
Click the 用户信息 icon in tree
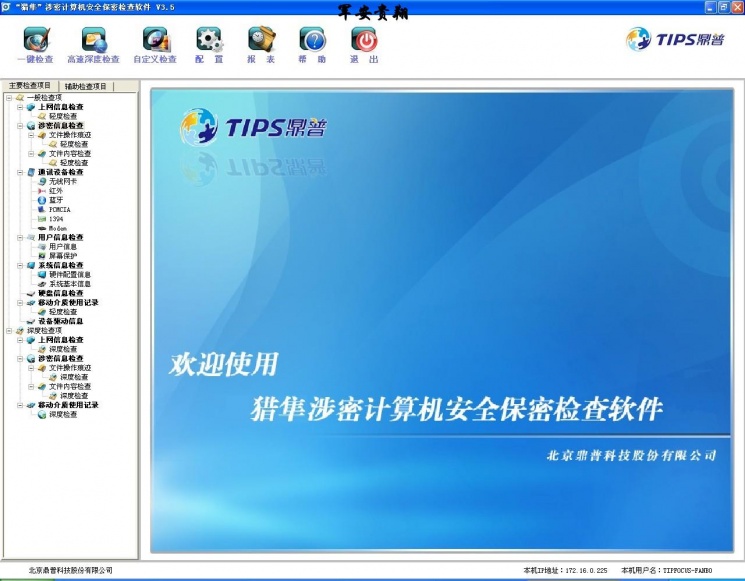tap(42, 247)
